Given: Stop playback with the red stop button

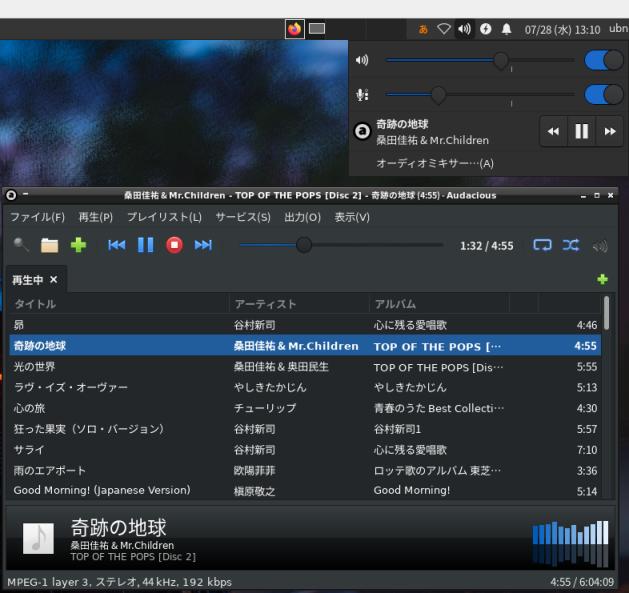Looking at the screenshot, I should tap(174, 245).
